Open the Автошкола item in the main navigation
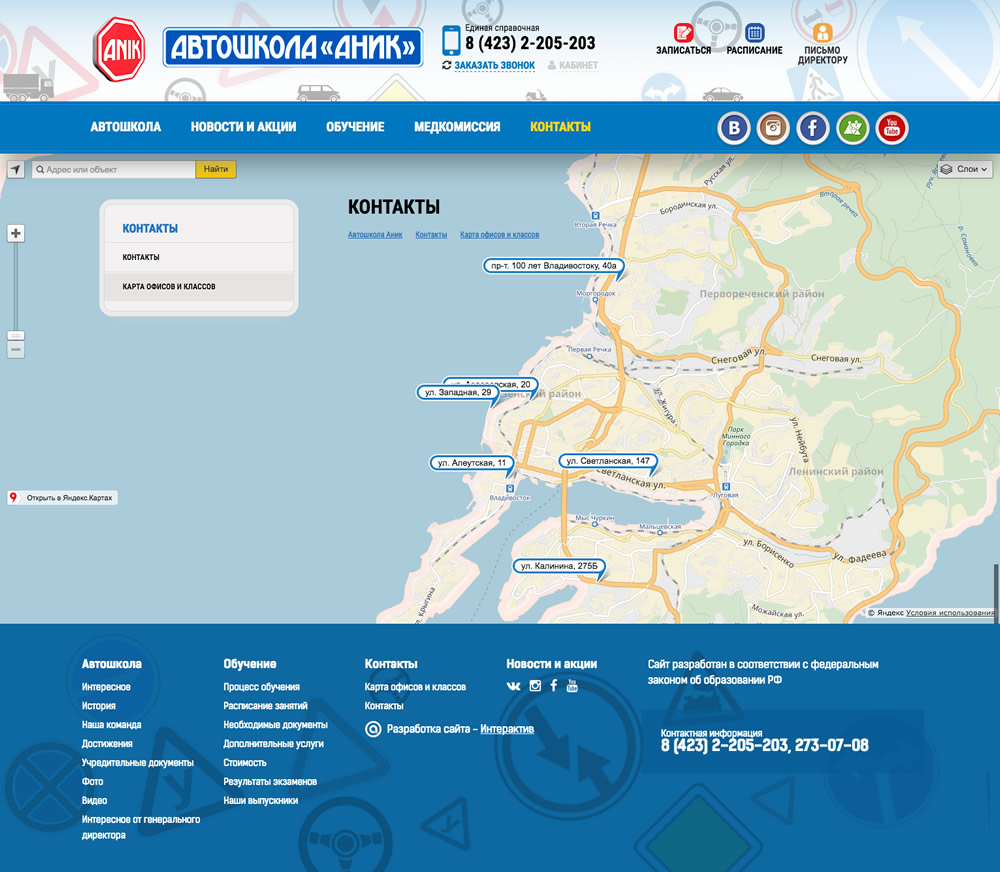This screenshot has width=1000, height=872. pyautogui.click(x=126, y=127)
